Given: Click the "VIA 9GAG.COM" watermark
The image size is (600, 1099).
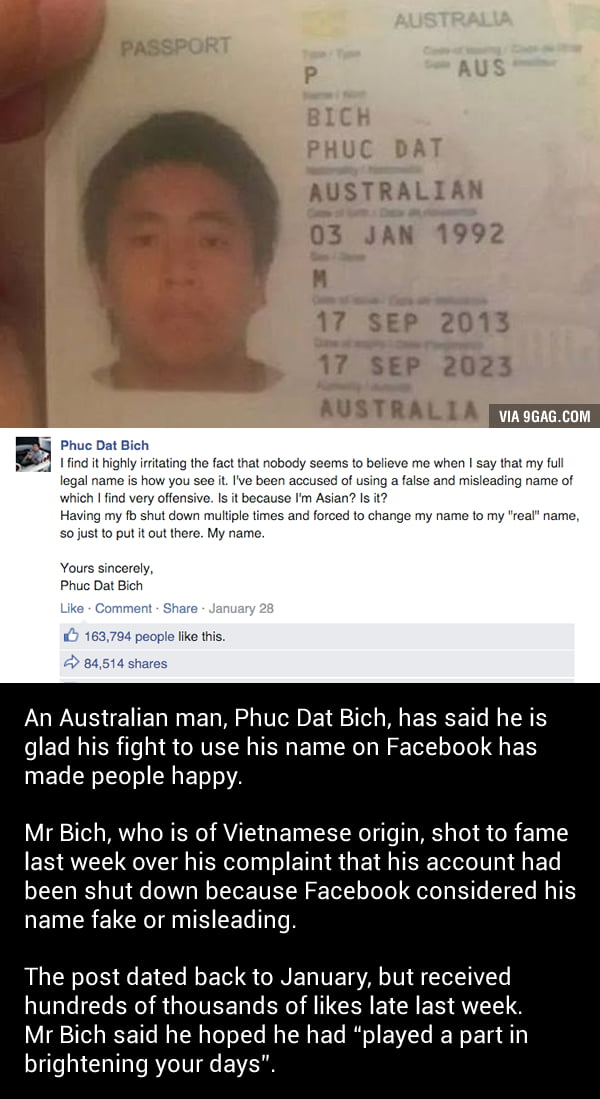Looking at the screenshot, I should pos(544,416).
